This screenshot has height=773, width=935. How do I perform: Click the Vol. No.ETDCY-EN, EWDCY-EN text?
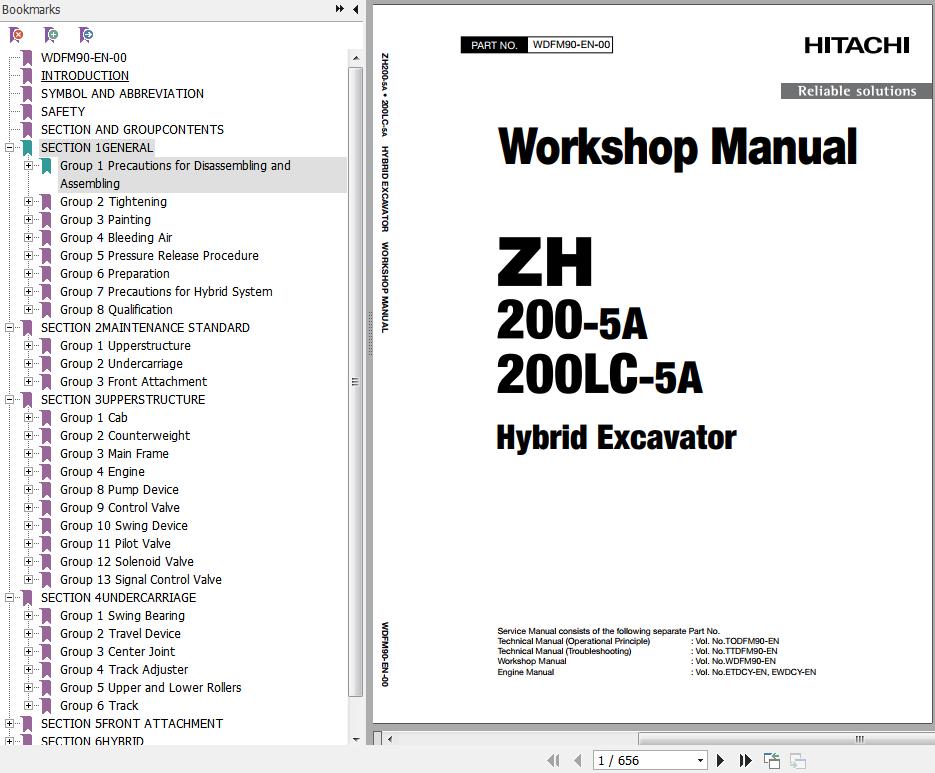[x=756, y=672]
